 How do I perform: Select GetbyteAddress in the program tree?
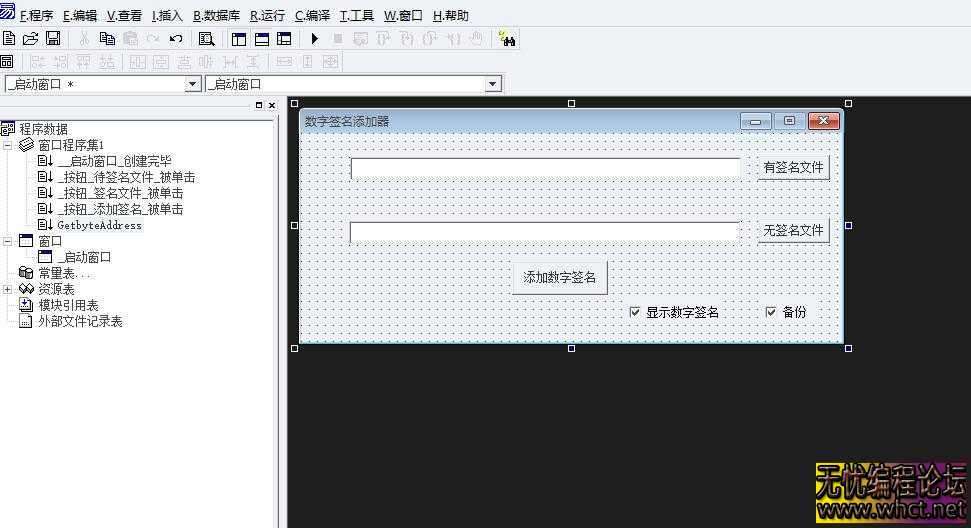pyautogui.click(x=99, y=225)
